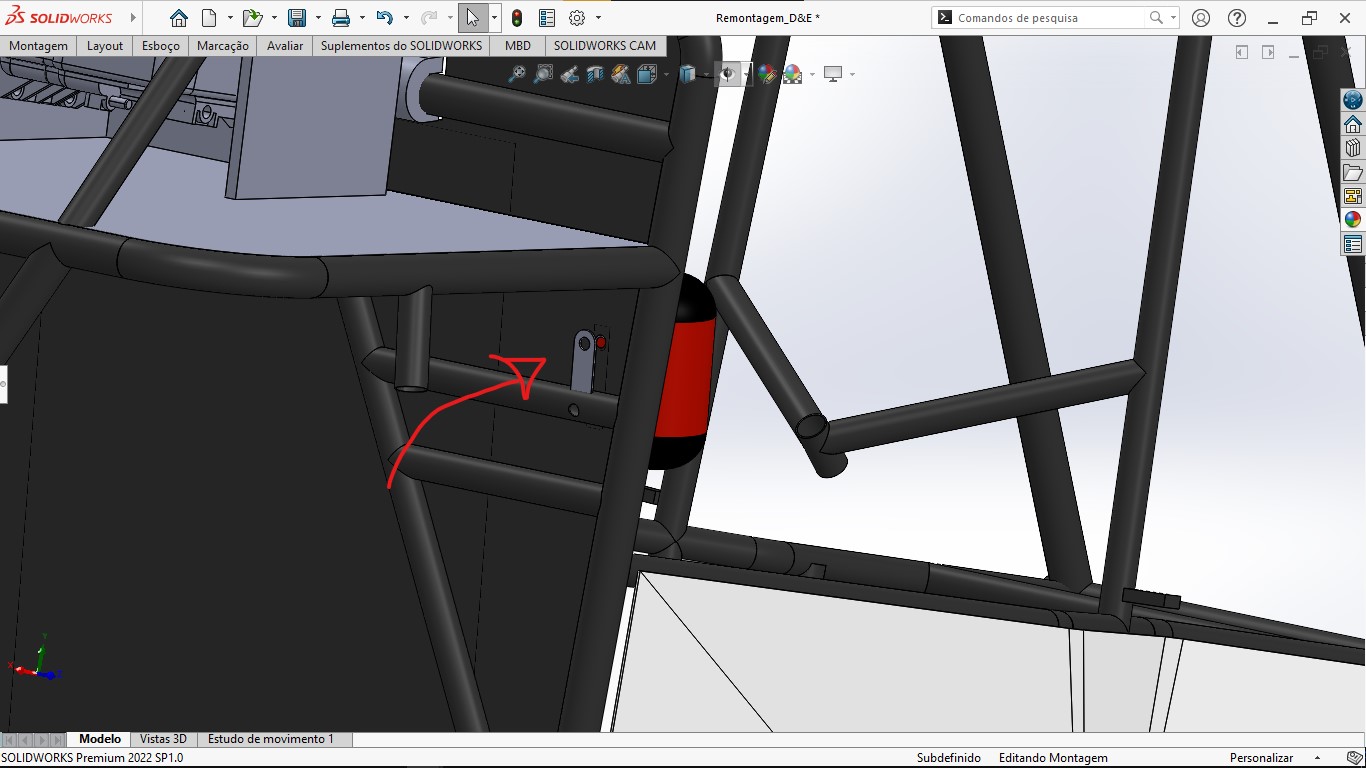Click the Edit Appearance colored sphere icon
Image resolution: width=1366 pixels, height=768 pixels.
767,74
